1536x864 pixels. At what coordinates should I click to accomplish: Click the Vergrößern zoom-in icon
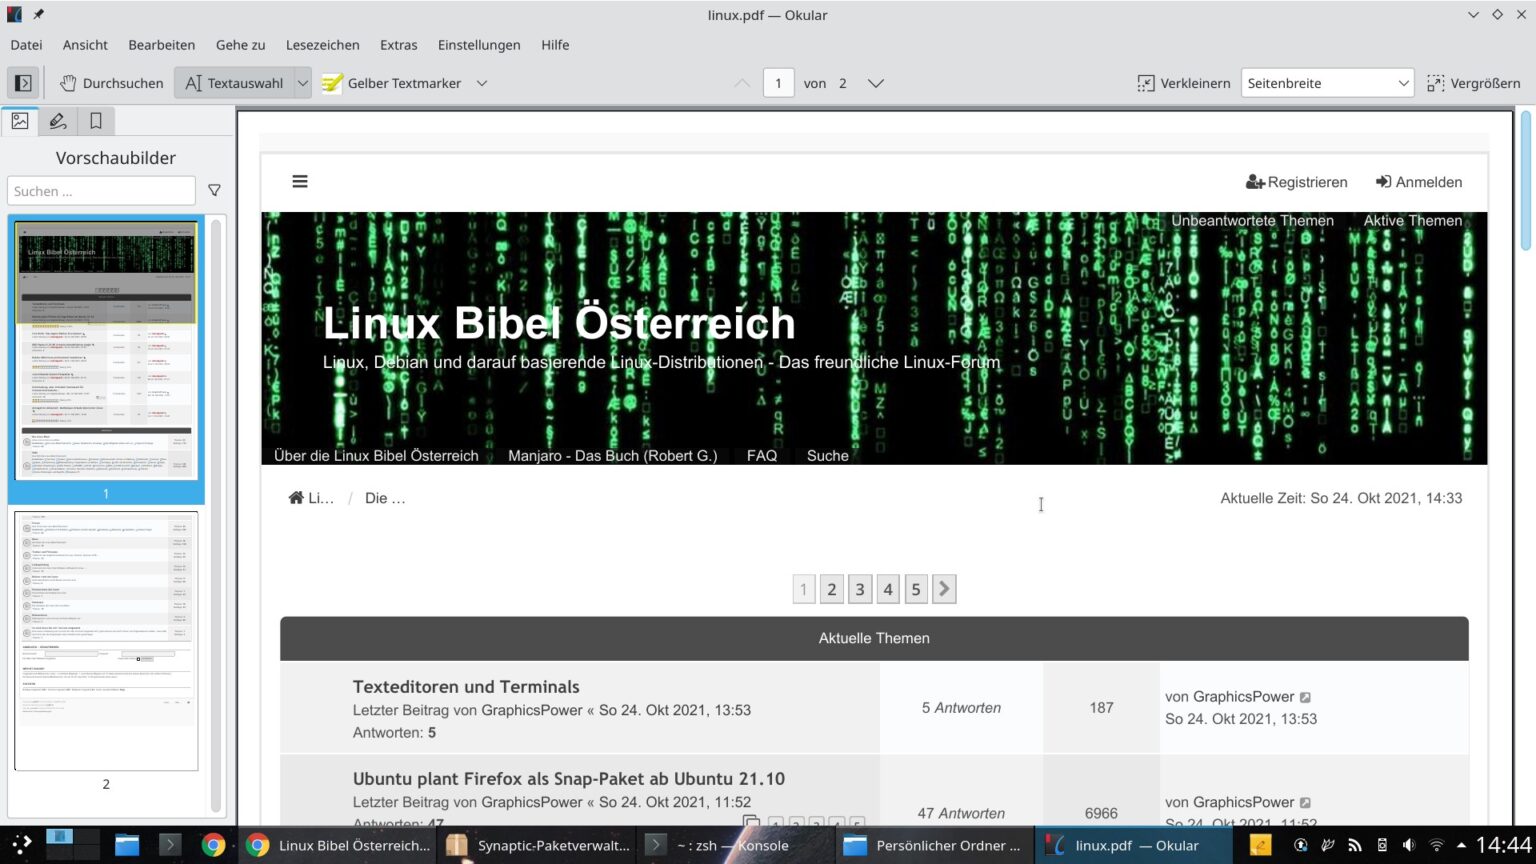click(1436, 83)
